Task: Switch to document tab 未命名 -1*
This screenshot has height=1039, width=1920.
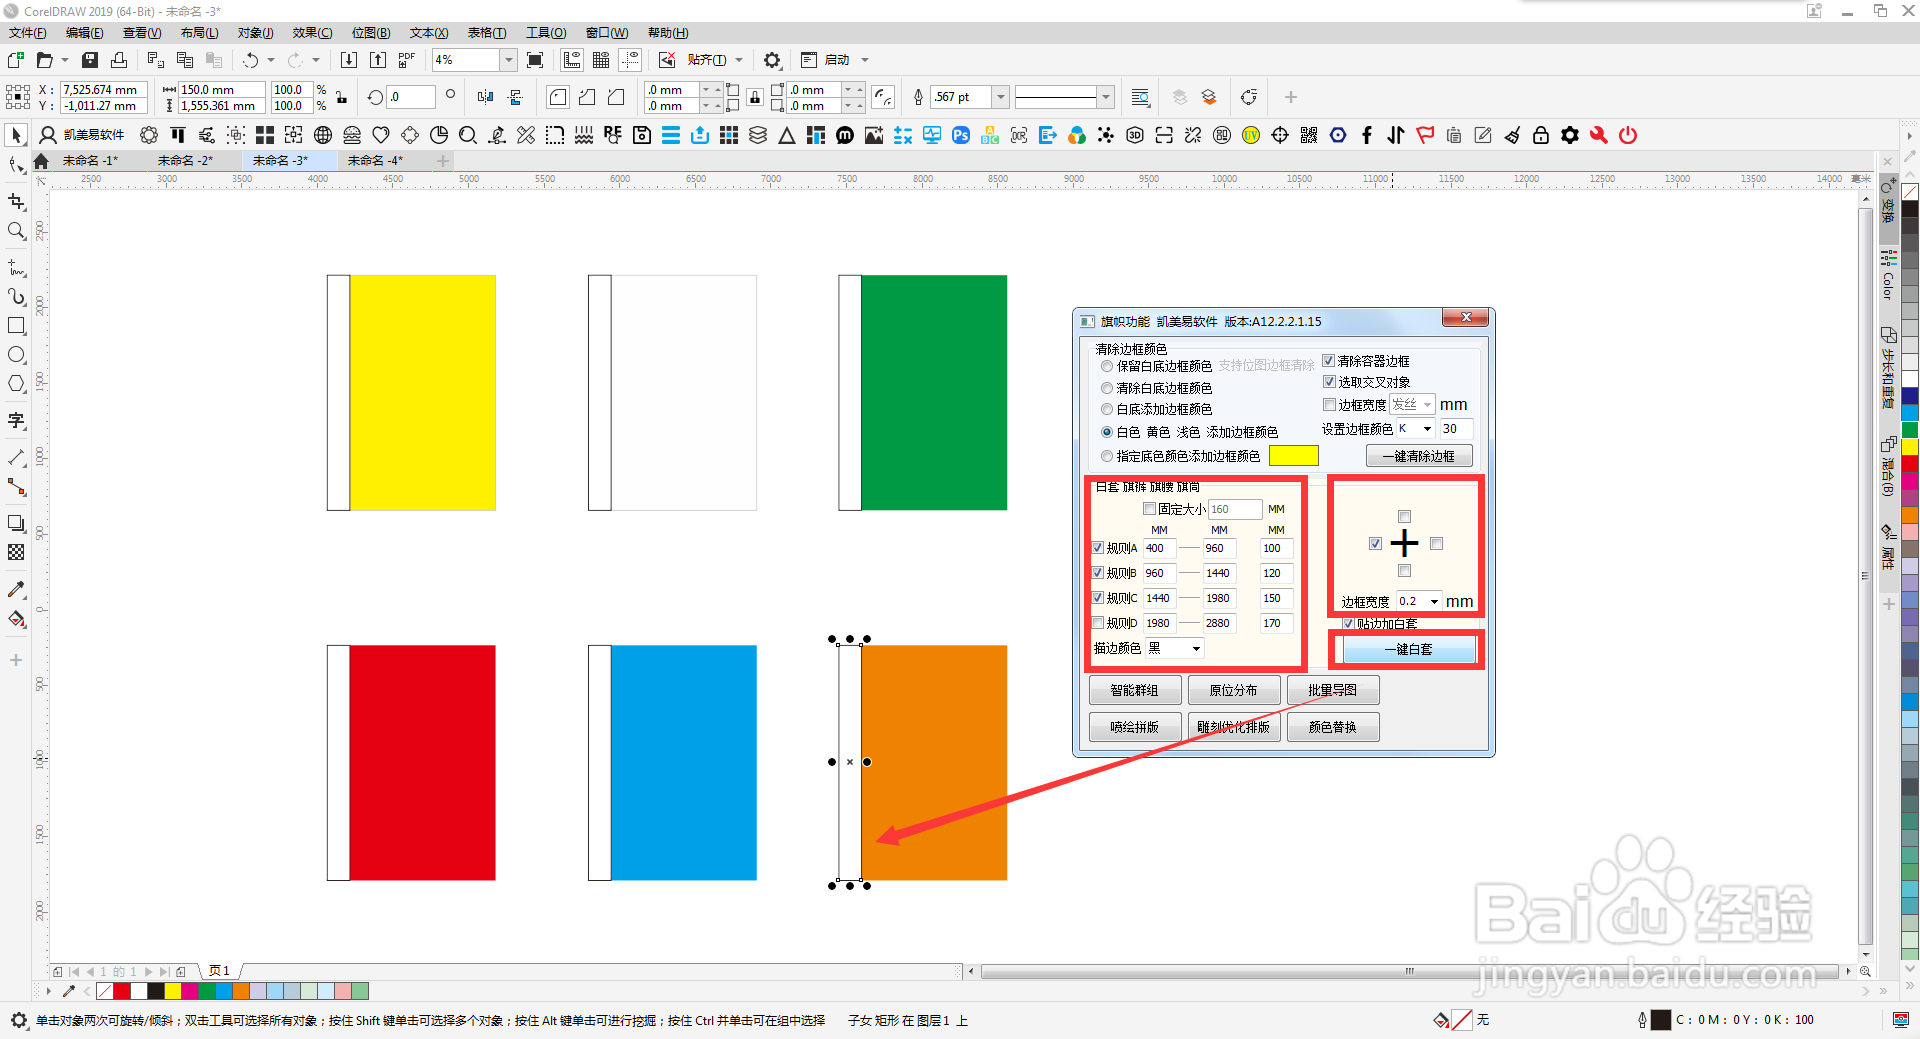Action: (90, 161)
